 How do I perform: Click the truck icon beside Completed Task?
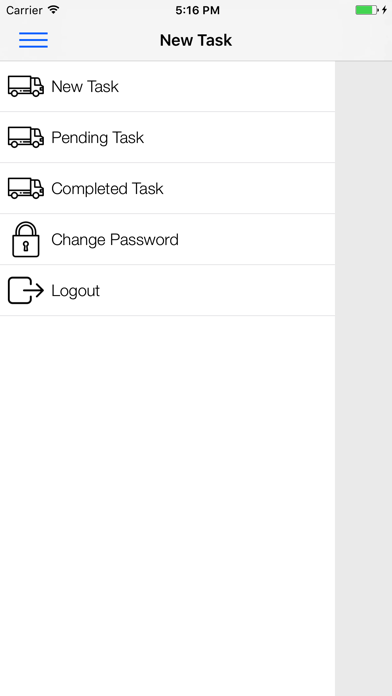(26, 188)
